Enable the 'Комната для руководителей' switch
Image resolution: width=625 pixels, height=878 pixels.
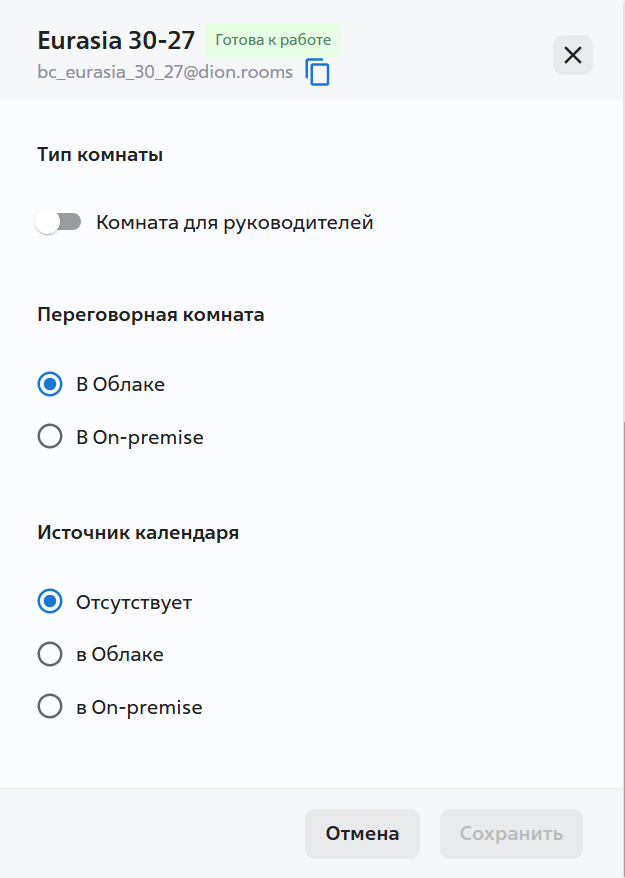pyautogui.click(x=58, y=222)
